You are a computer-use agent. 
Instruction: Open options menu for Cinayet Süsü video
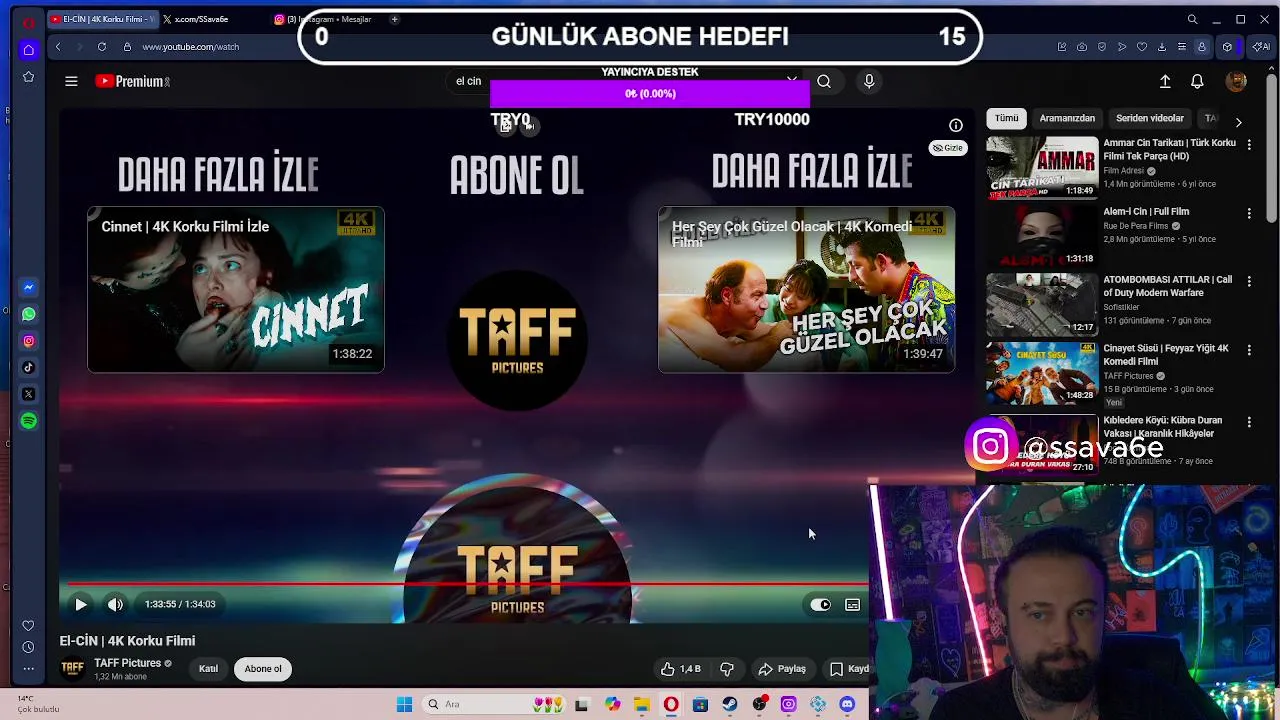tap(1249, 350)
